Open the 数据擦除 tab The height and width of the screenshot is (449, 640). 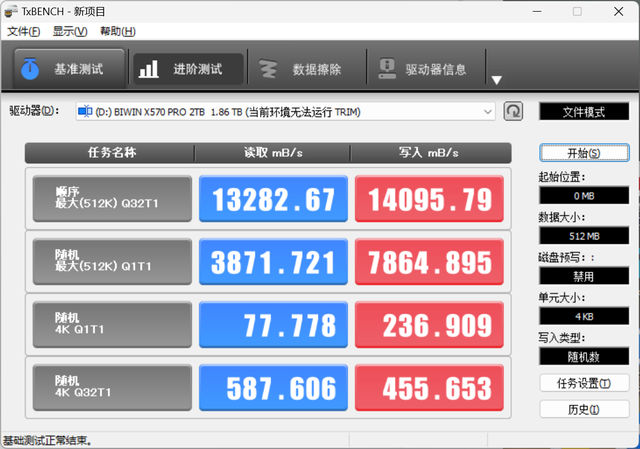click(307, 69)
